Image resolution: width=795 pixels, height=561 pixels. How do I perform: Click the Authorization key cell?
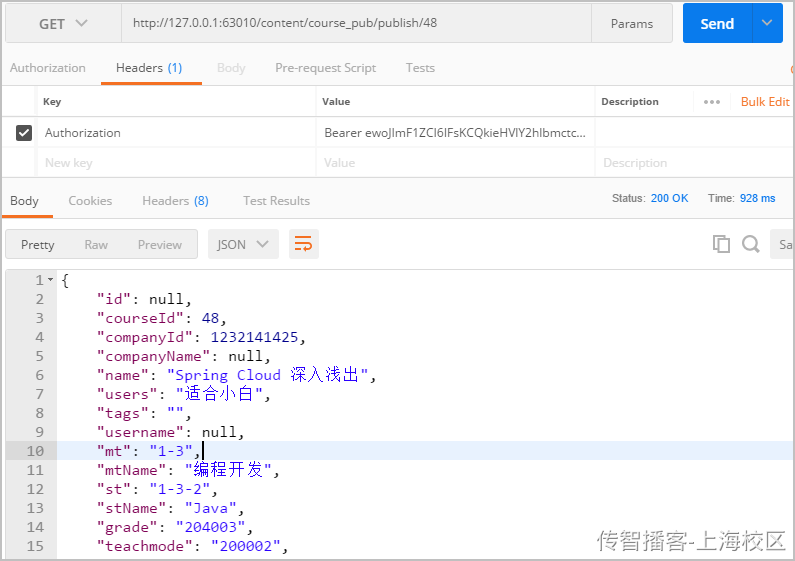(x=176, y=133)
